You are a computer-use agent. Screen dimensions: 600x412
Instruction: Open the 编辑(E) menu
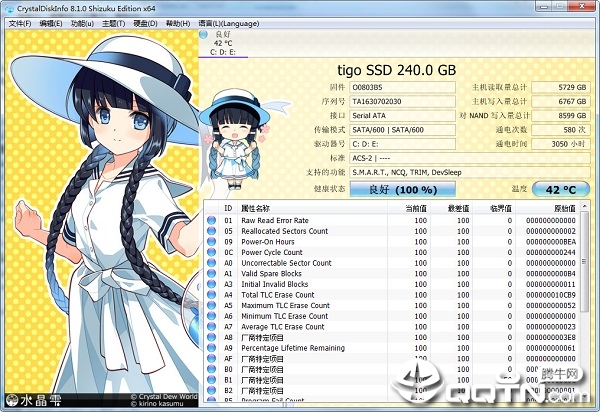coord(51,24)
